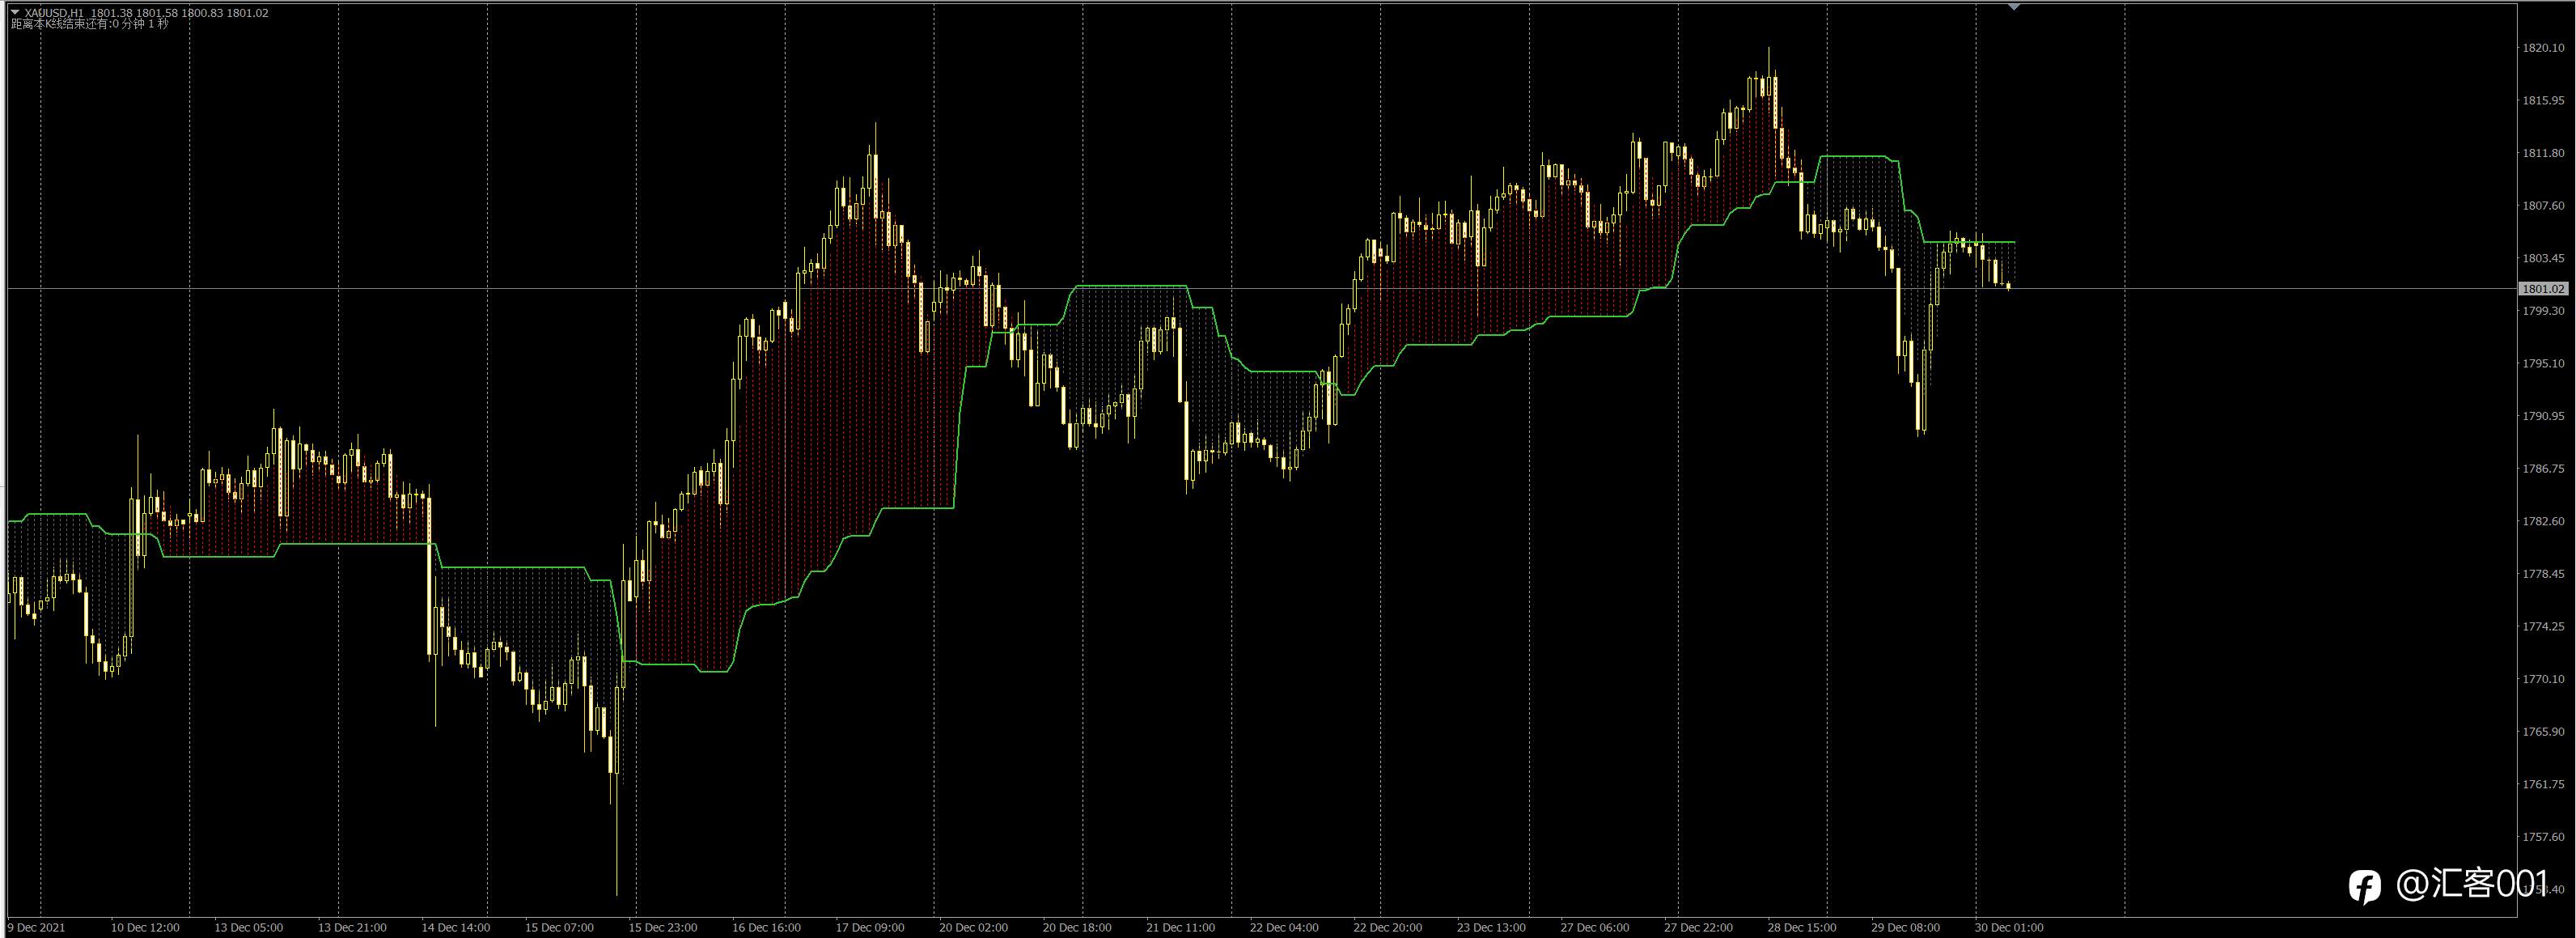The height and width of the screenshot is (938, 2576).
Task: Click the highlighted current price label 1801.02
Action: click(2542, 289)
